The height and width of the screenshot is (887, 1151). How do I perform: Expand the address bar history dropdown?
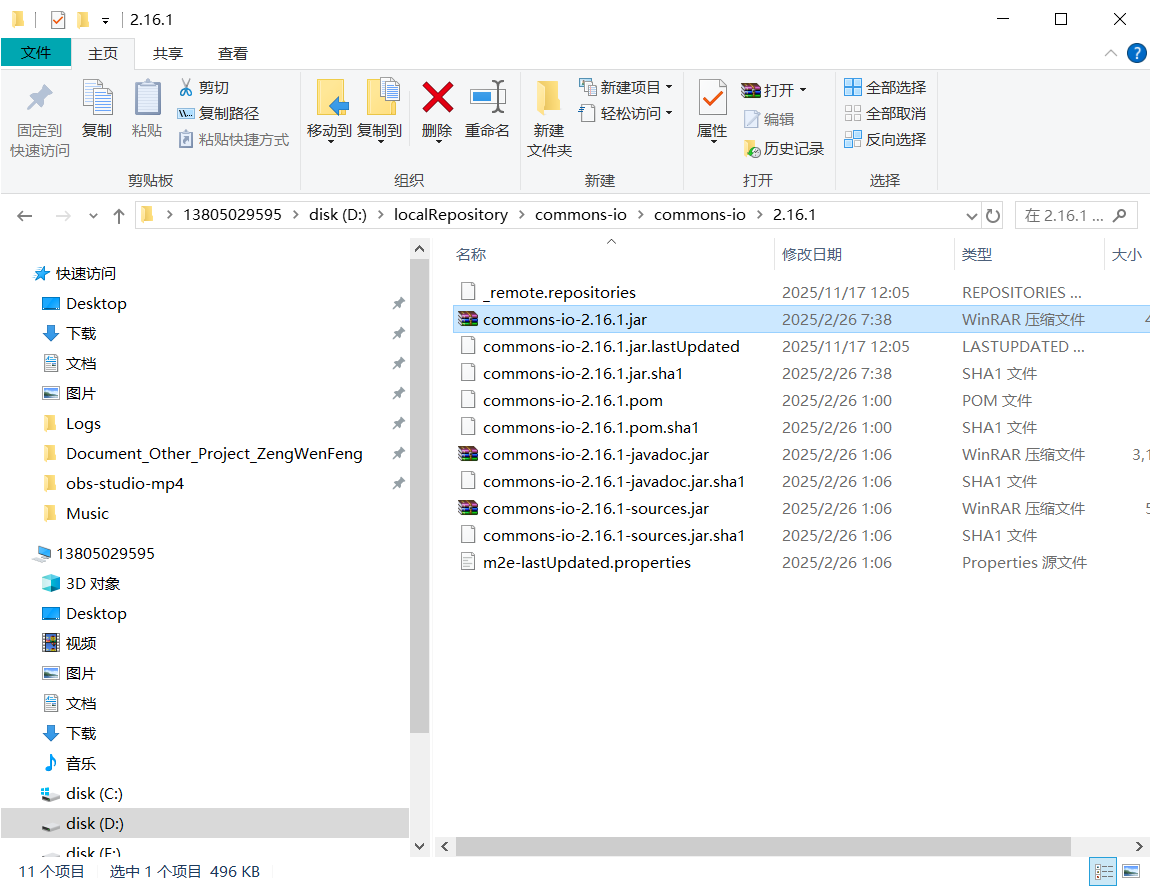[972, 216]
